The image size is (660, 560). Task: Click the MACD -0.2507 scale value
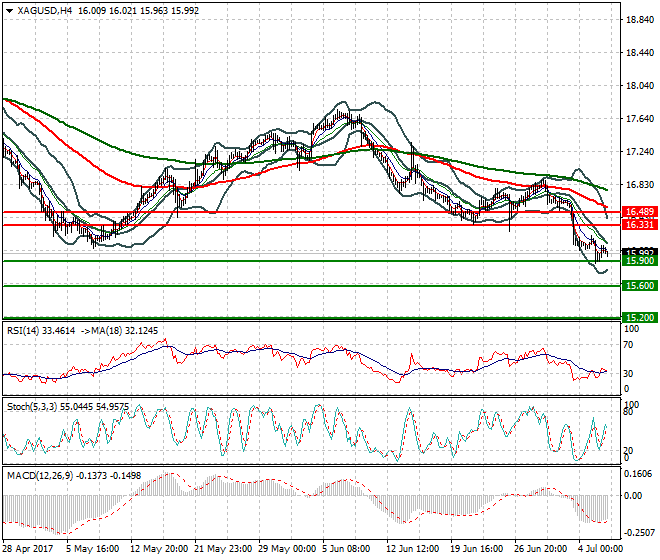pos(639,533)
